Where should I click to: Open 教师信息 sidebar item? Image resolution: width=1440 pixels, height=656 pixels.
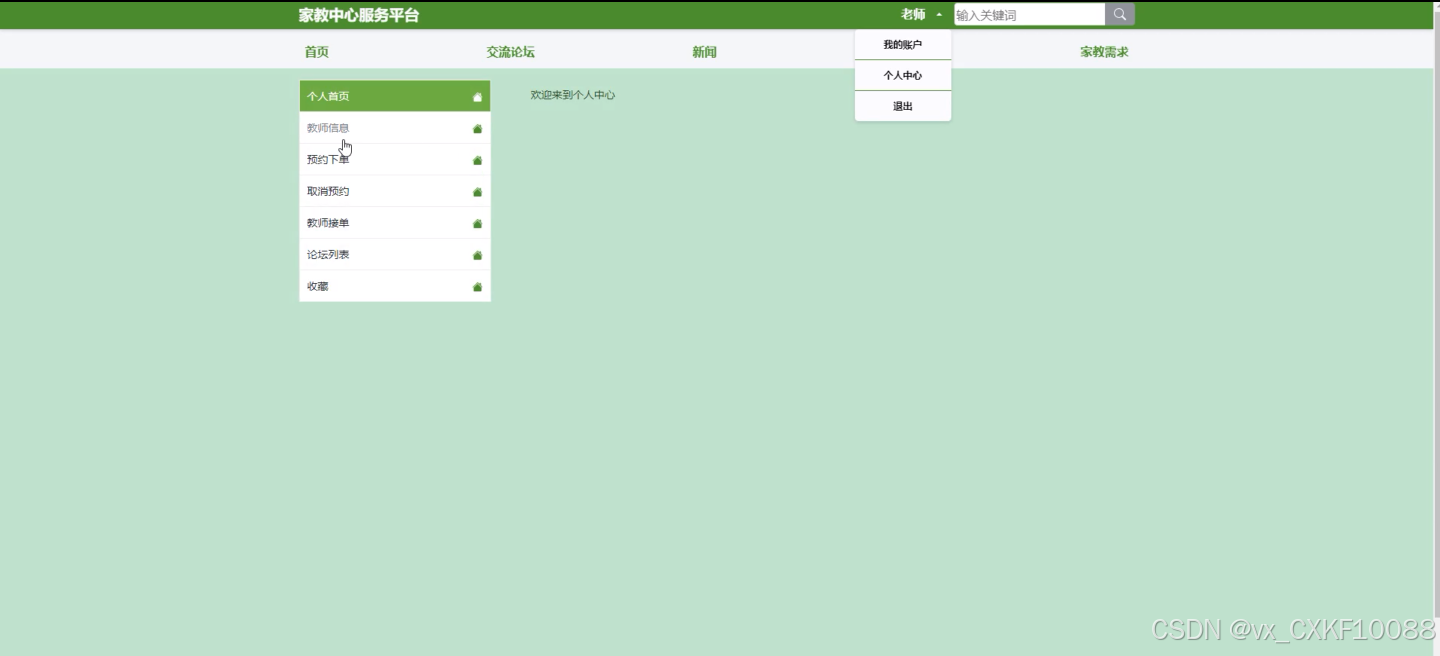(x=395, y=128)
